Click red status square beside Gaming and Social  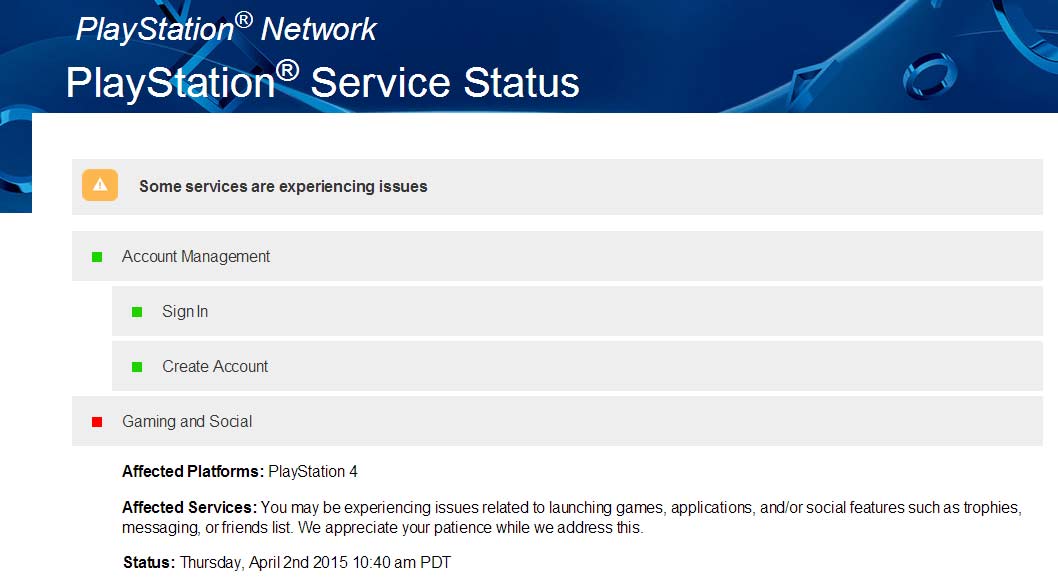click(x=97, y=422)
